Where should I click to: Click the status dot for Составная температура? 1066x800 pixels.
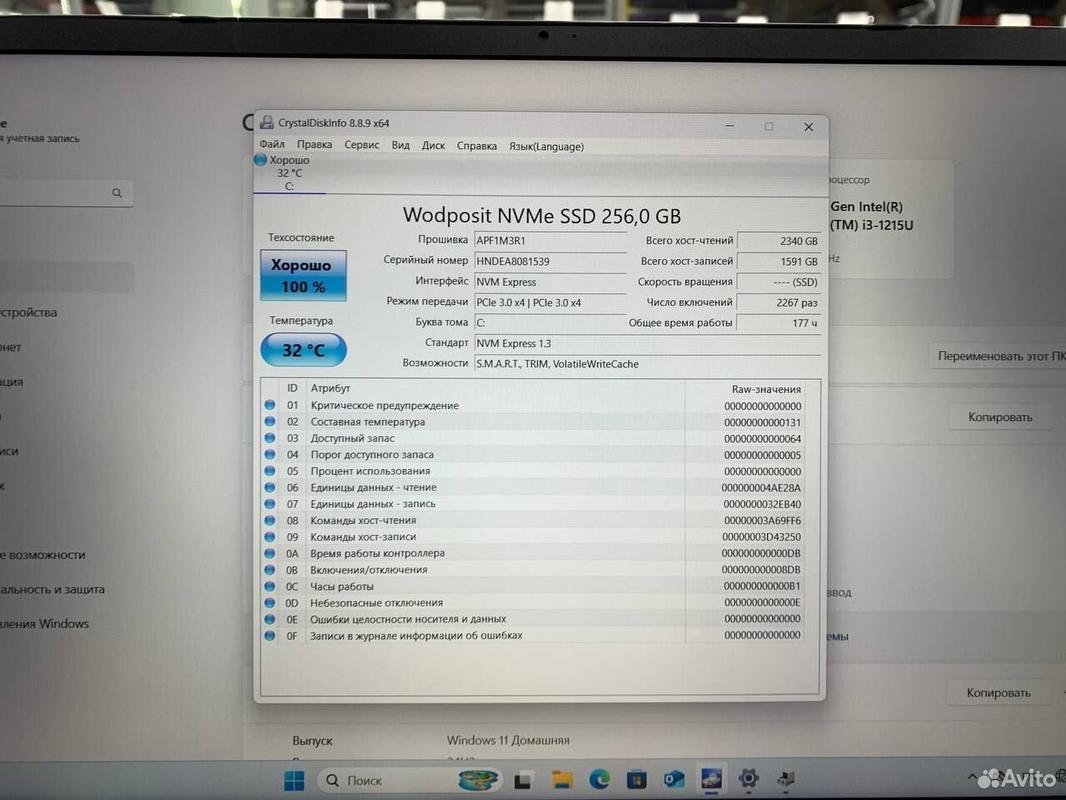click(x=270, y=421)
